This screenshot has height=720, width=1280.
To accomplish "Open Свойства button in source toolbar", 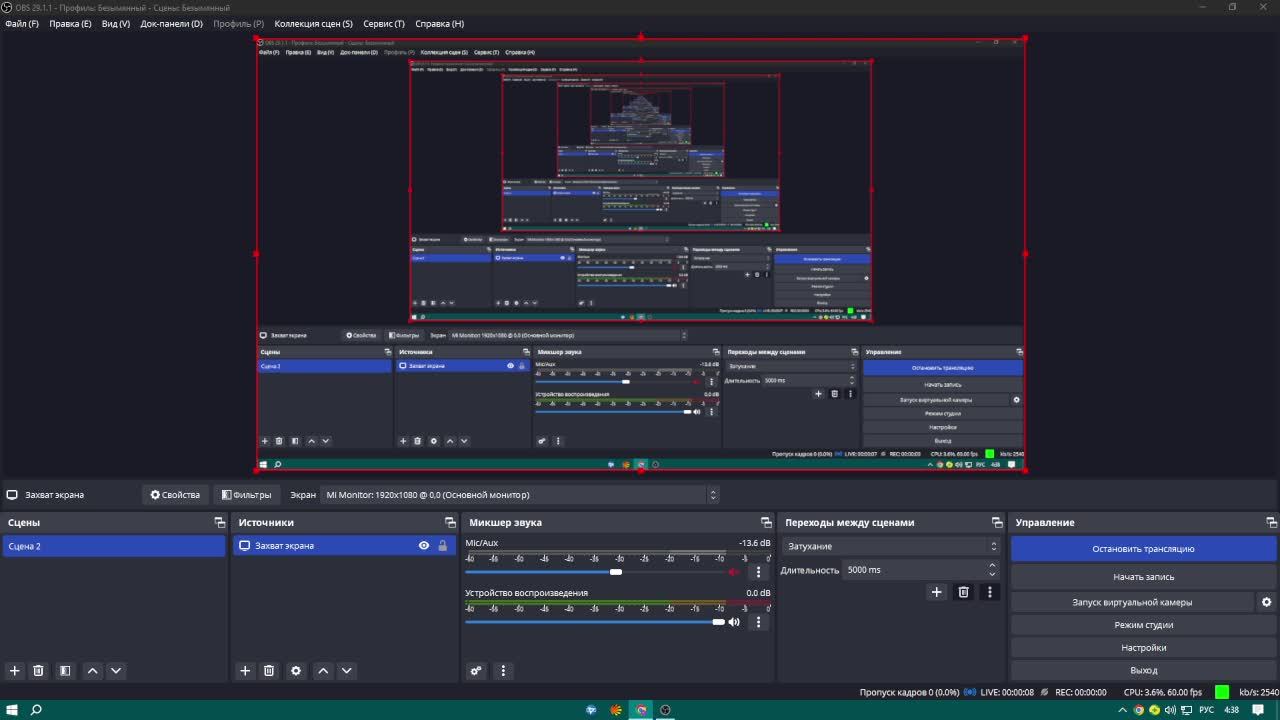I will point(175,495).
